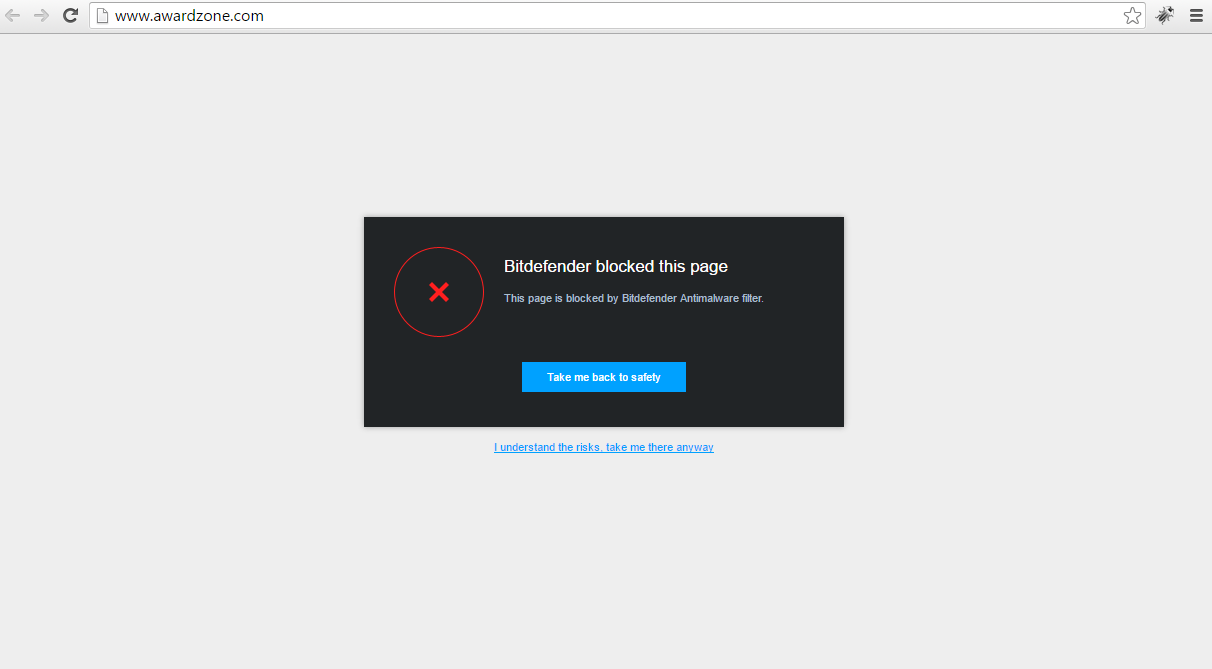The image size is (1212, 669).
Task: Open I understand the risks link
Action: point(604,447)
